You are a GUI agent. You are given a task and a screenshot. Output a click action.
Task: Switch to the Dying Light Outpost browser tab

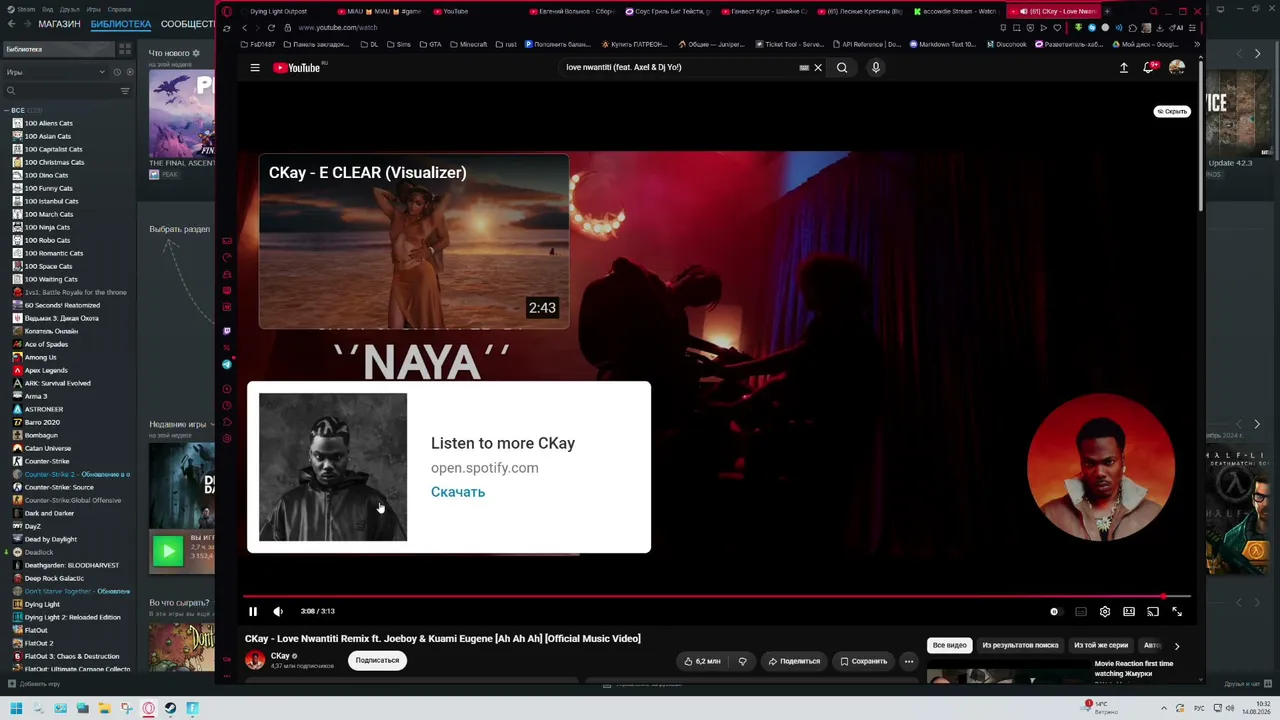tap(280, 11)
